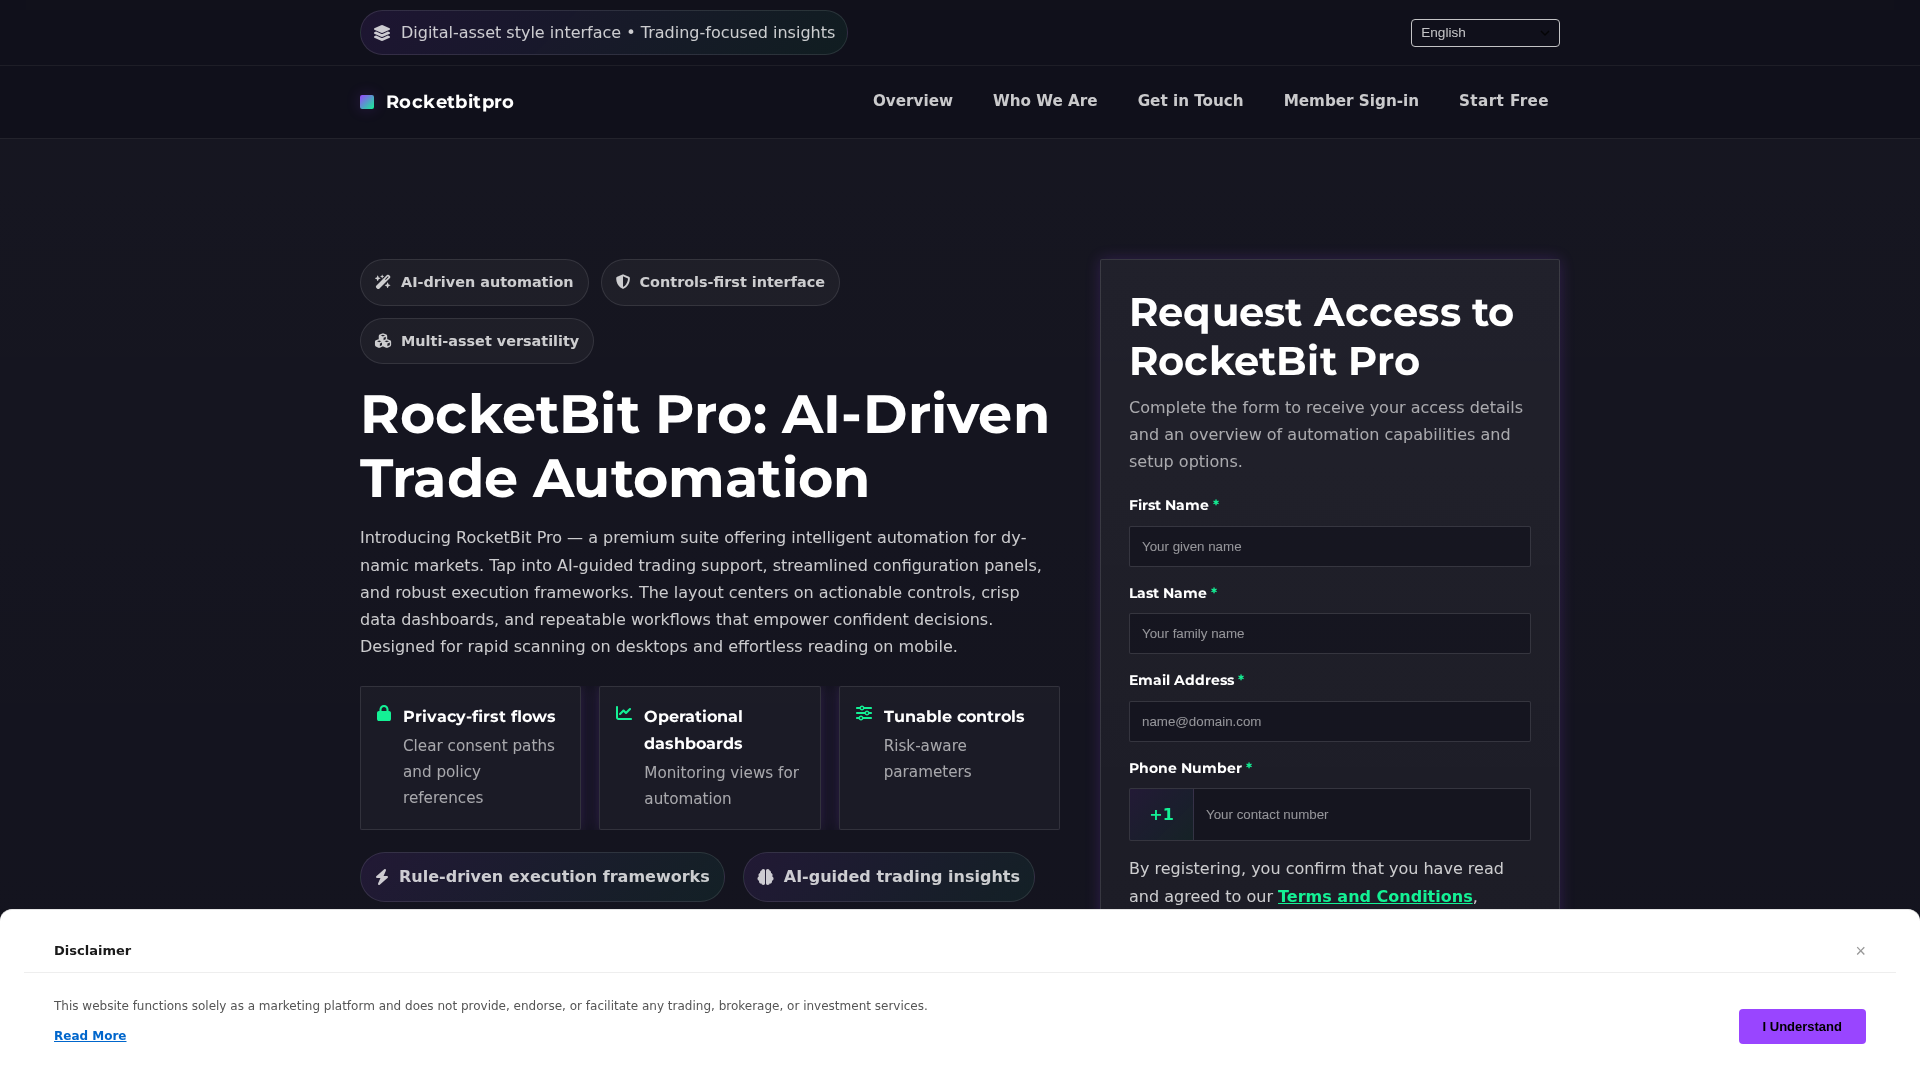
Task: Open the Overview menu item
Action: 913,101
